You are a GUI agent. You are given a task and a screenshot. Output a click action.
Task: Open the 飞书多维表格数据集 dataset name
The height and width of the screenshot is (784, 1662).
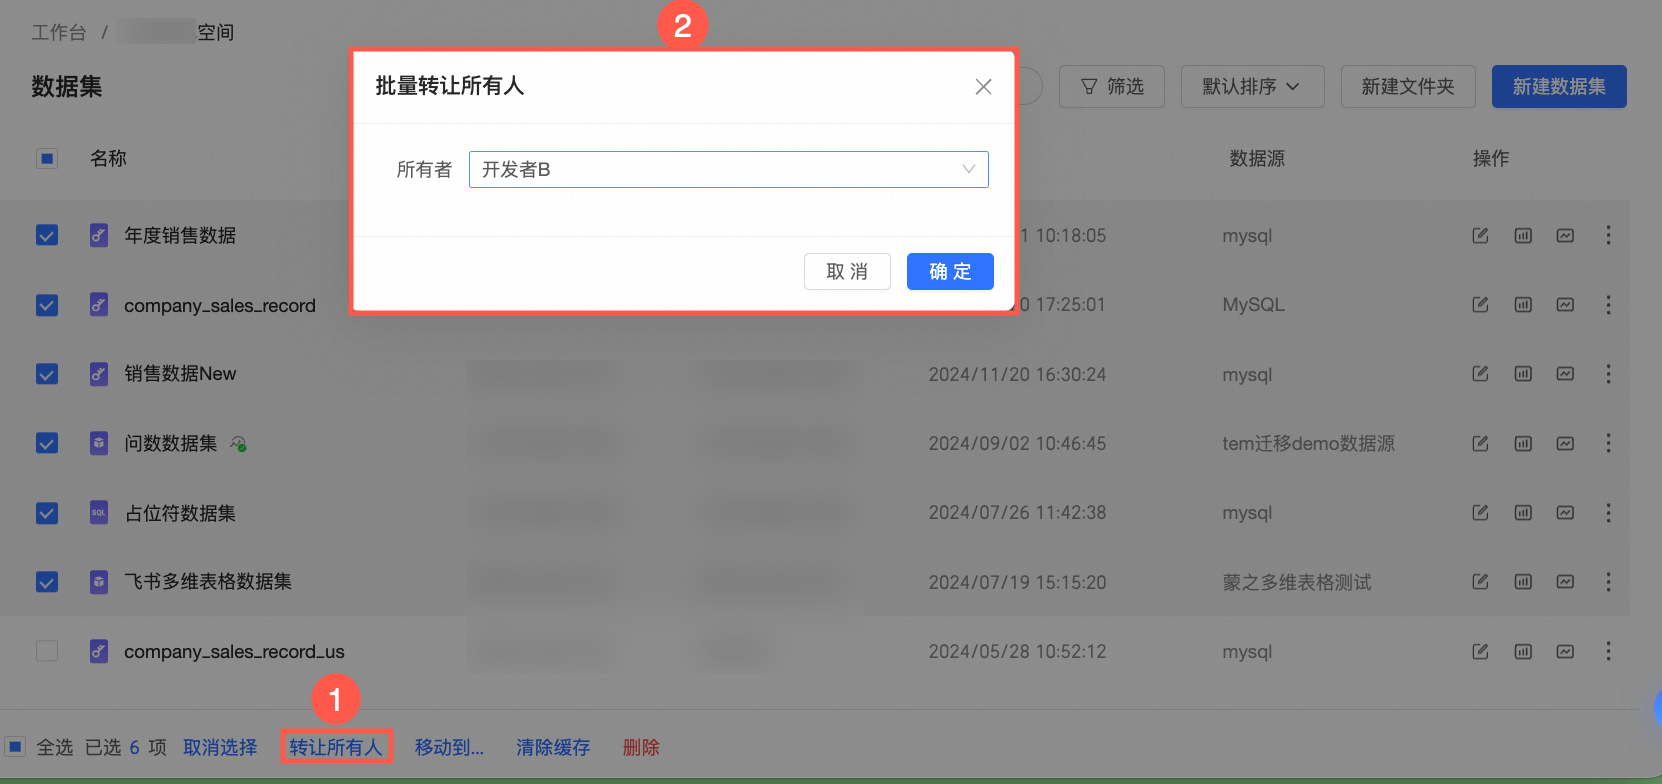click(x=208, y=582)
